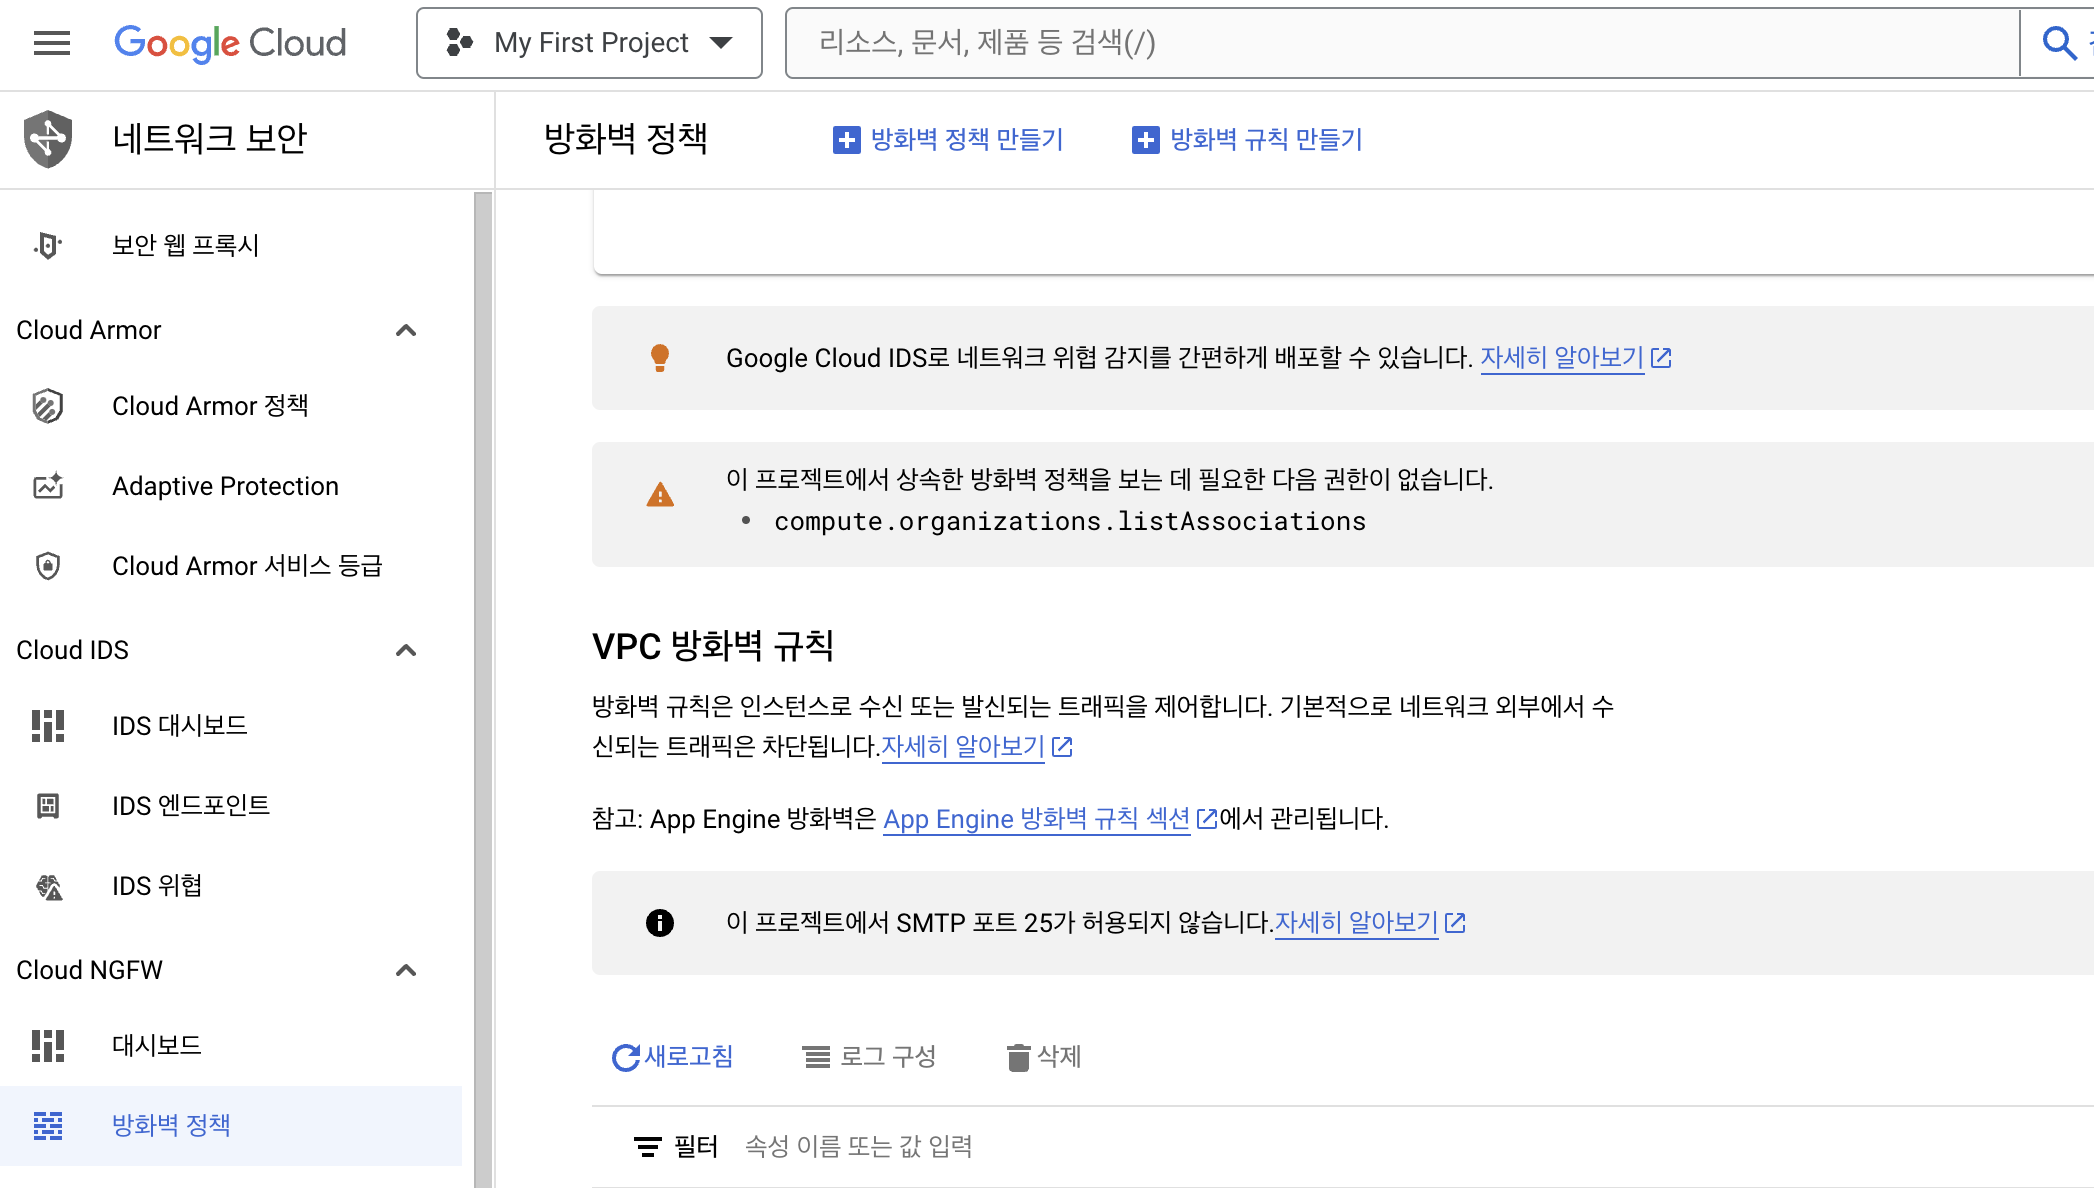The image size is (2094, 1188).
Task: Click compute.organizations.listAssociations permission text
Action: click(1070, 522)
